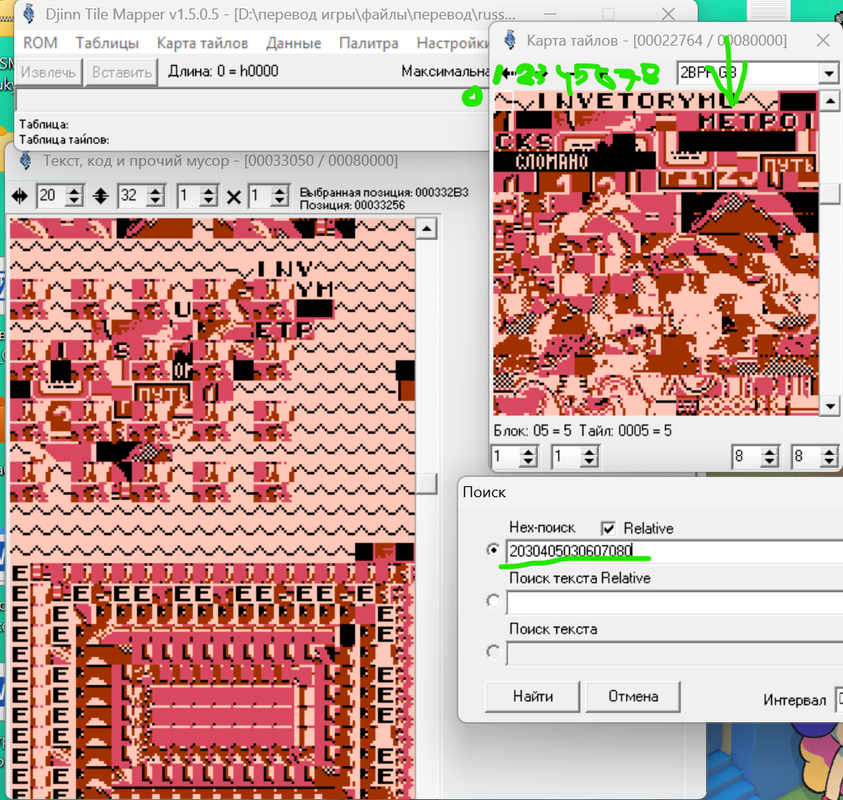Click the Вставить button
The width and height of the screenshot is (843, 800).
click(x=122, y=72)
